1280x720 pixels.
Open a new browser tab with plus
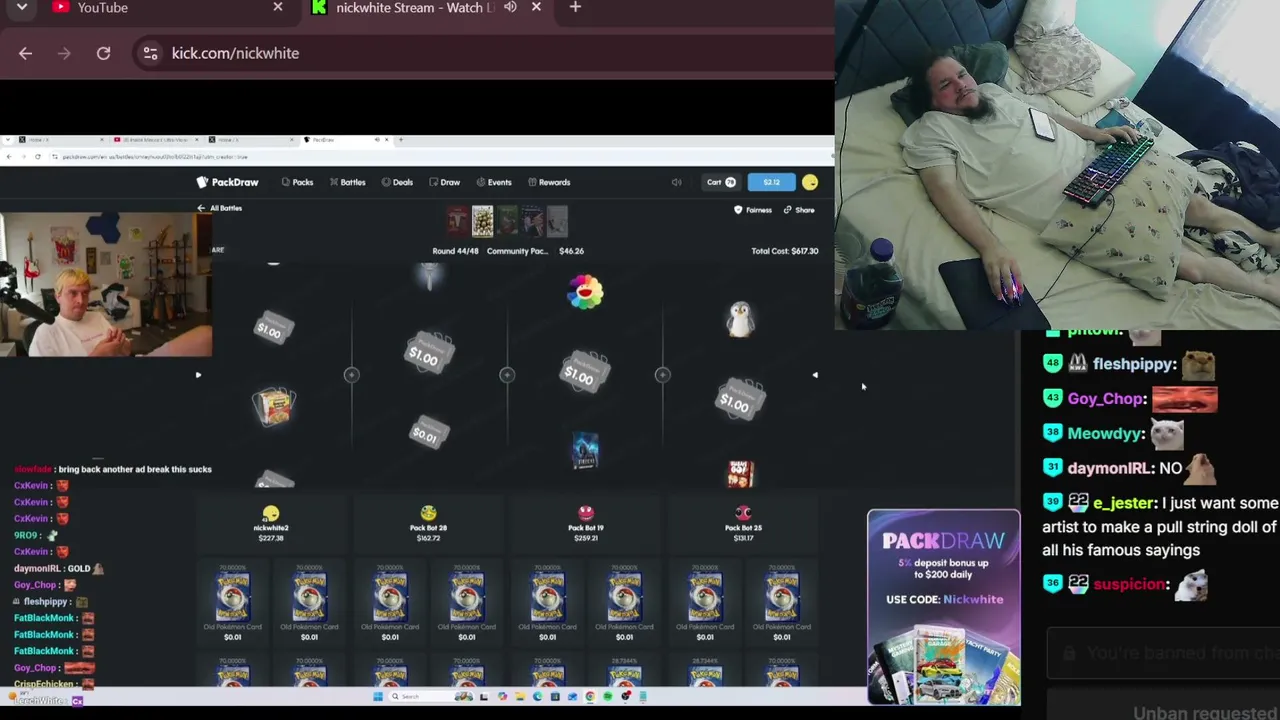pos(575,7)
